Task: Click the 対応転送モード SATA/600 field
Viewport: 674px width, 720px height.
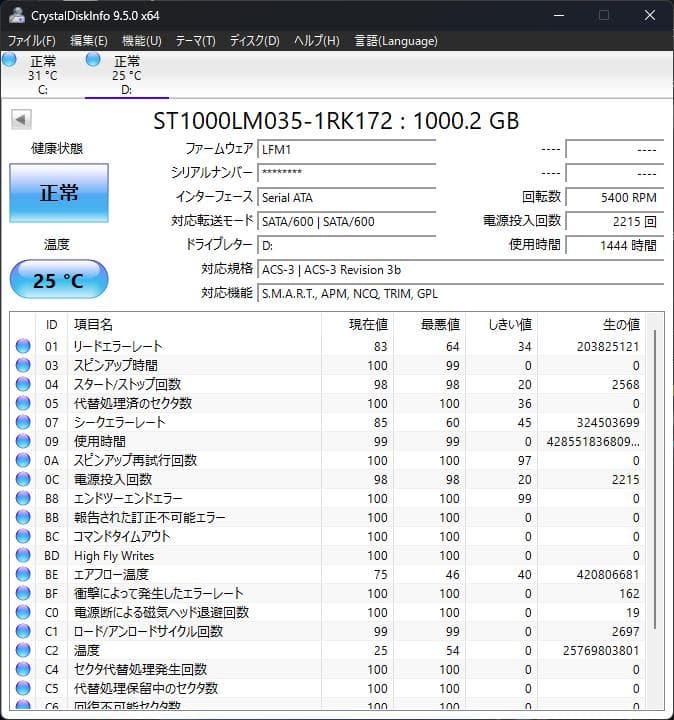Action: 346,222
